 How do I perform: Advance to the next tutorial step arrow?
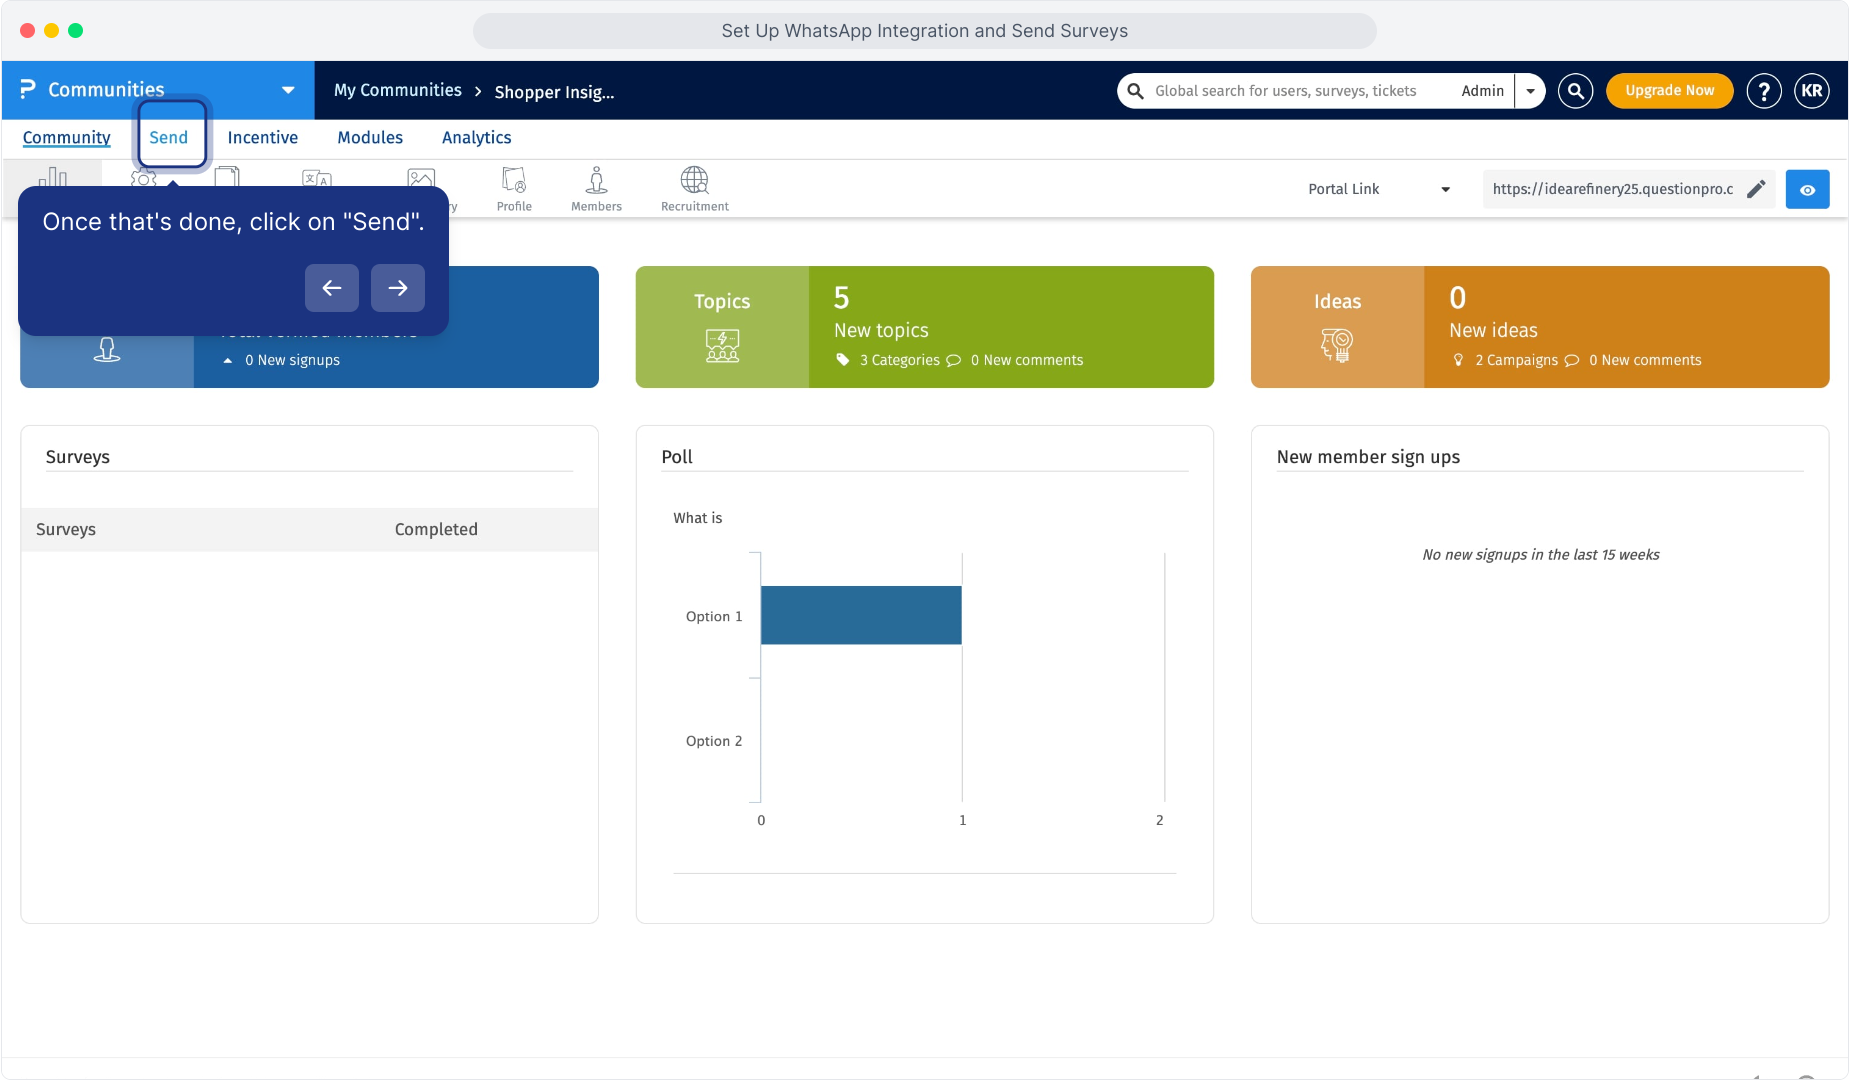(398, 288)
